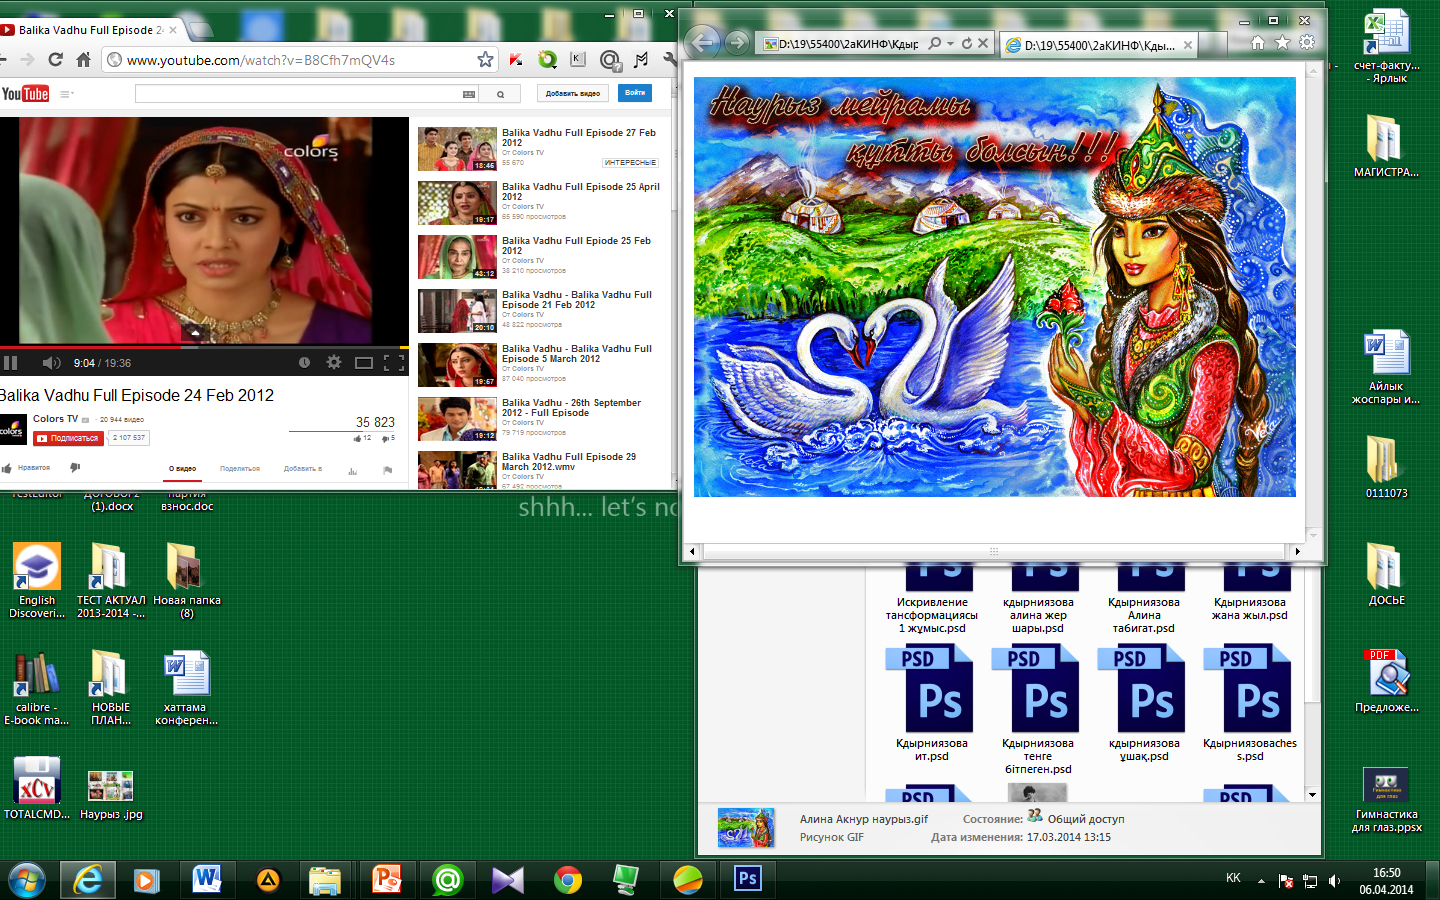The height and width of the screenshot is (900, 1440).
Task: Go back in the Internet Explorer window
Action: coord(704,42)
